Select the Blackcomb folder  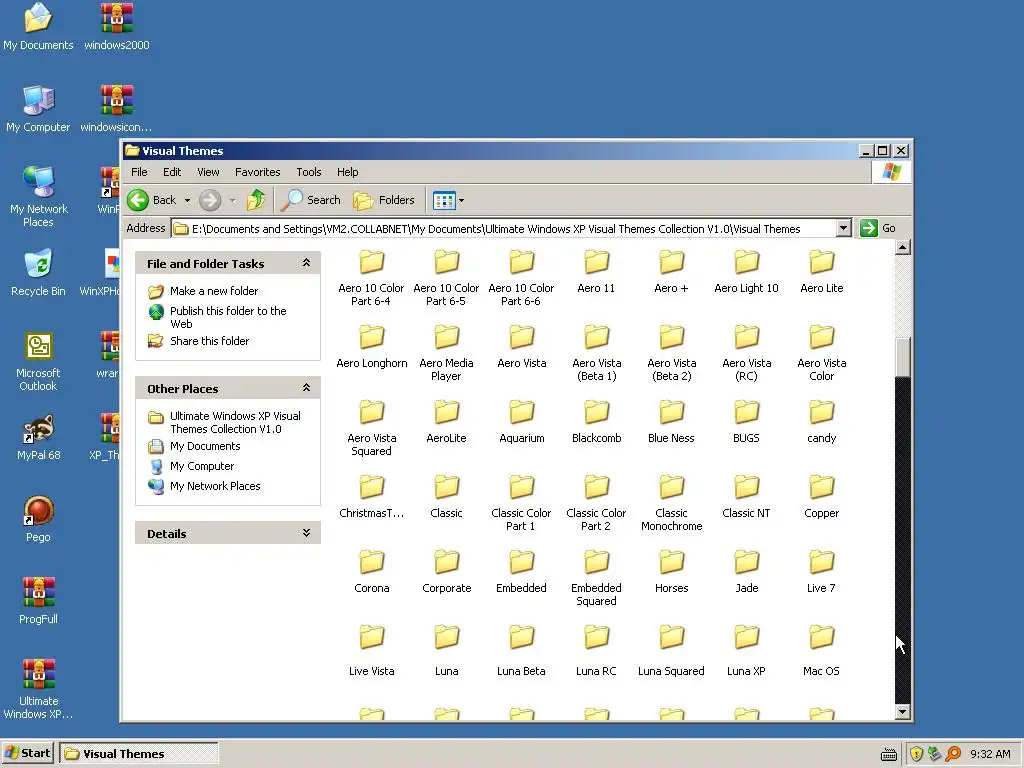click(596, 423)
